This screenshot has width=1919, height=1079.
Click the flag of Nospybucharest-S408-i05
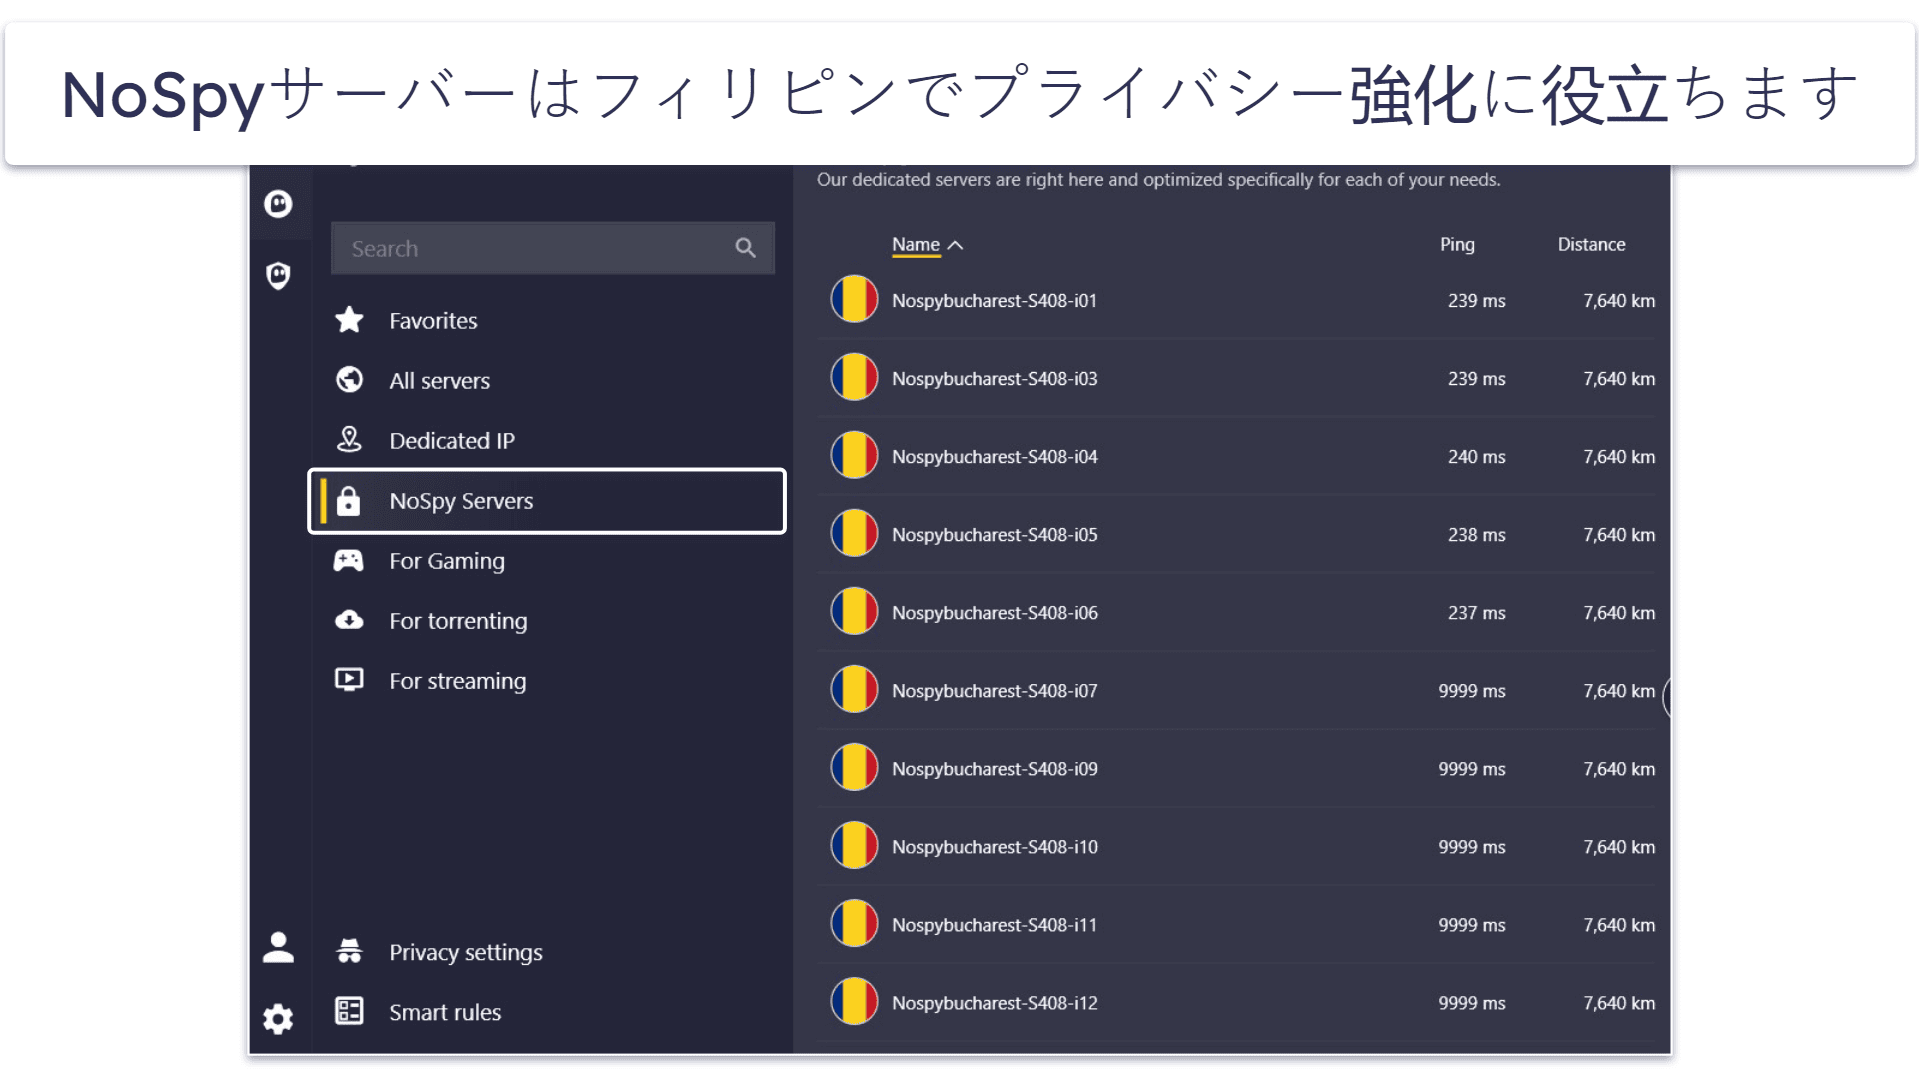854,533
